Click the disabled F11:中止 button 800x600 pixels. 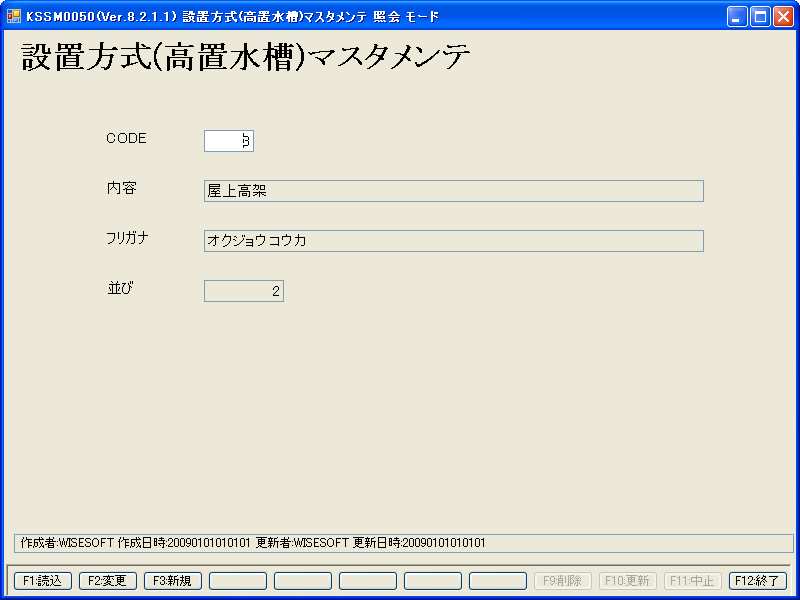pyautogui.click(x=693, y=581)
